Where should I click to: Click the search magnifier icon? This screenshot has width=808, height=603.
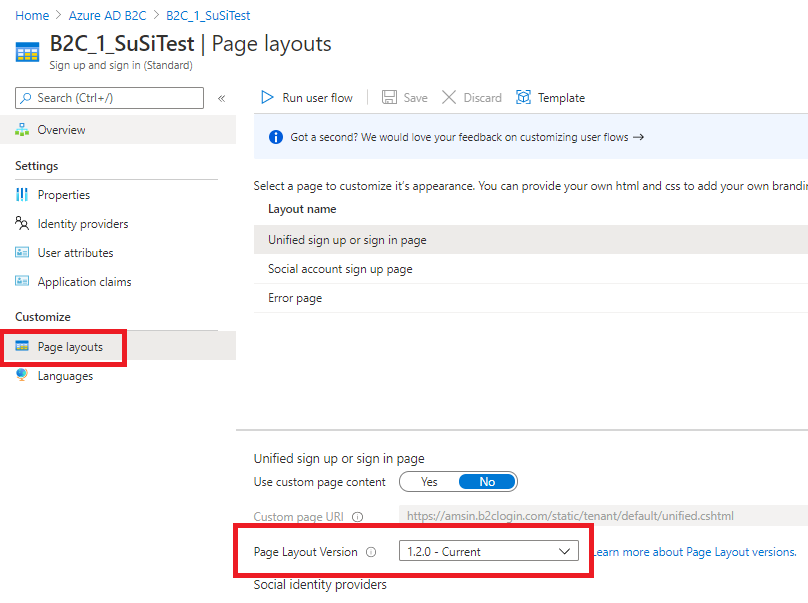click(25, 98)
